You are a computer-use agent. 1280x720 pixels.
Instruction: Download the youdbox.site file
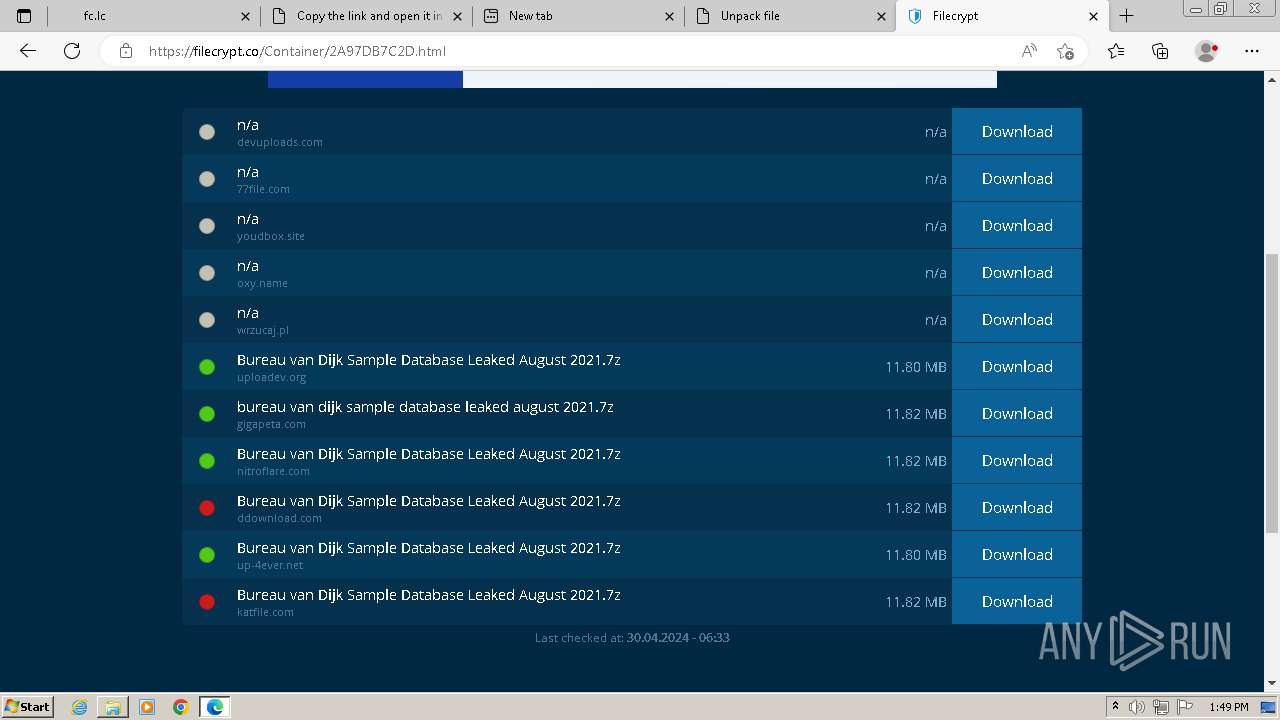point(1017,225)
